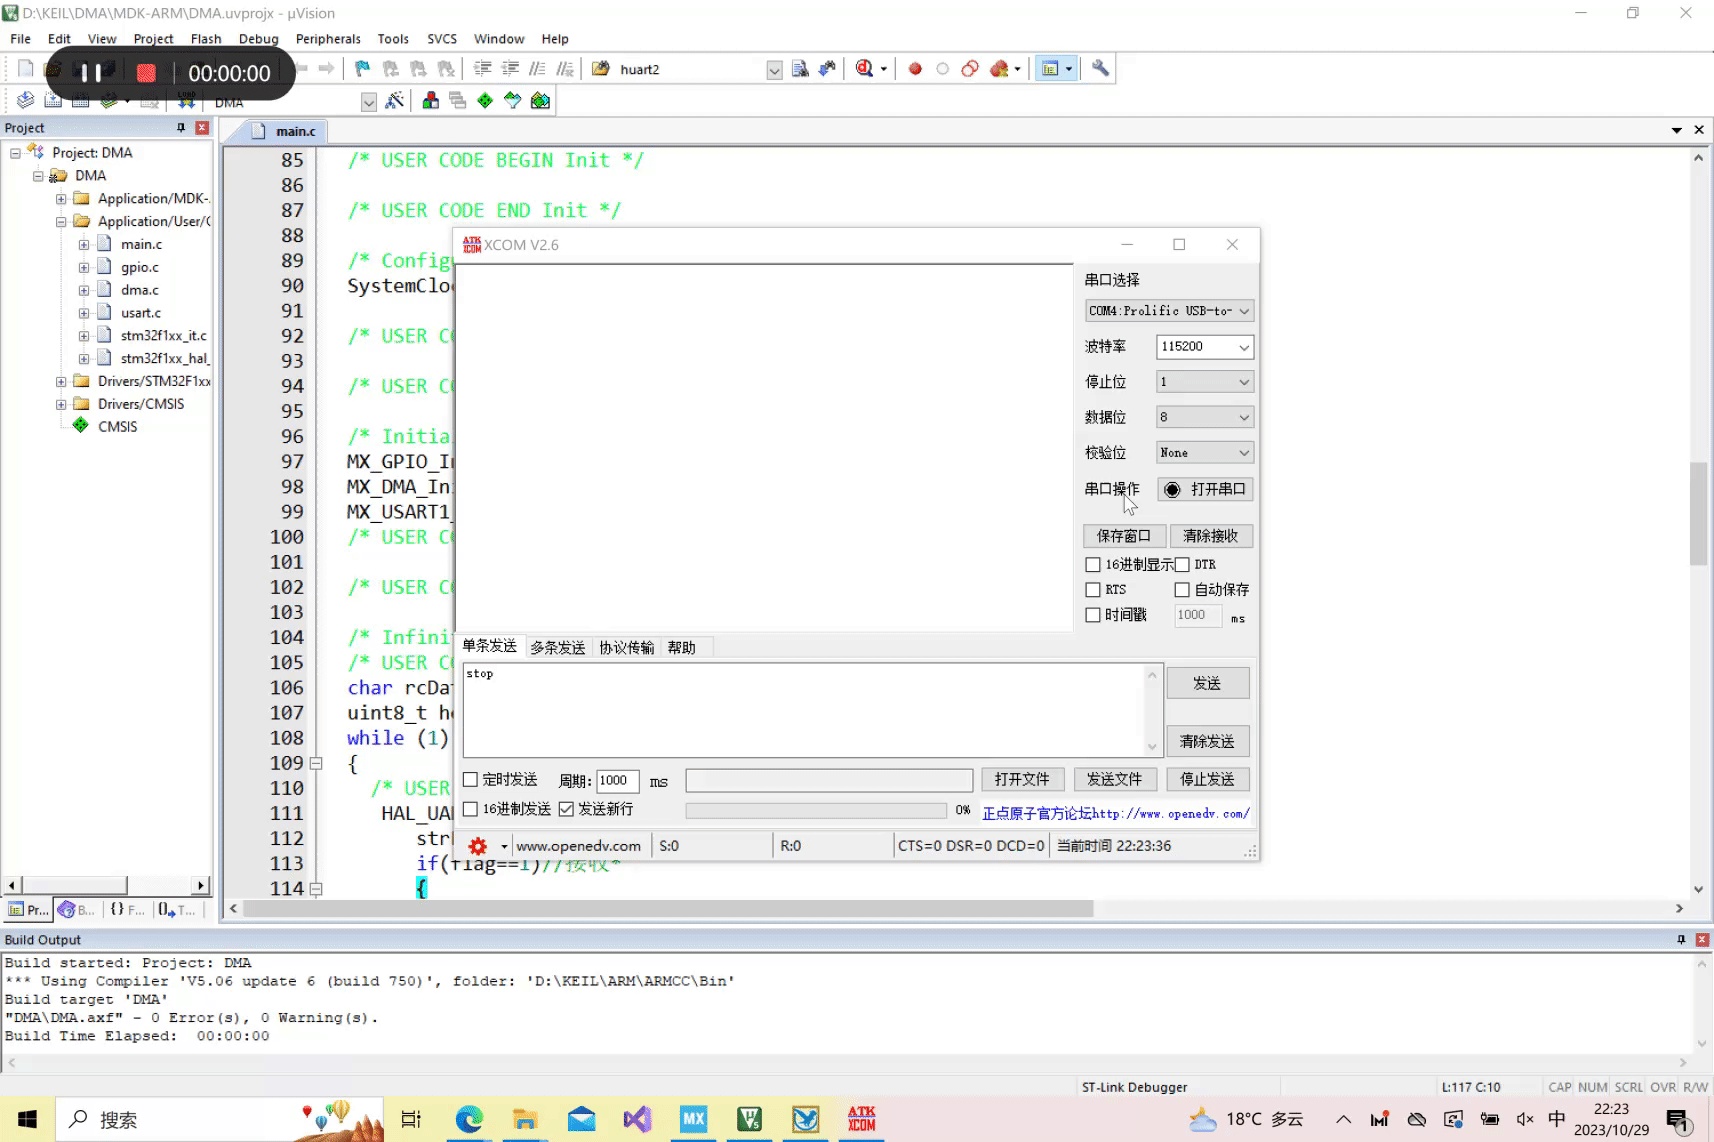Open the 波特率 115200 dropdown
Image resolution: width=1714 pixels, height=1142 pixels.
1204,347
